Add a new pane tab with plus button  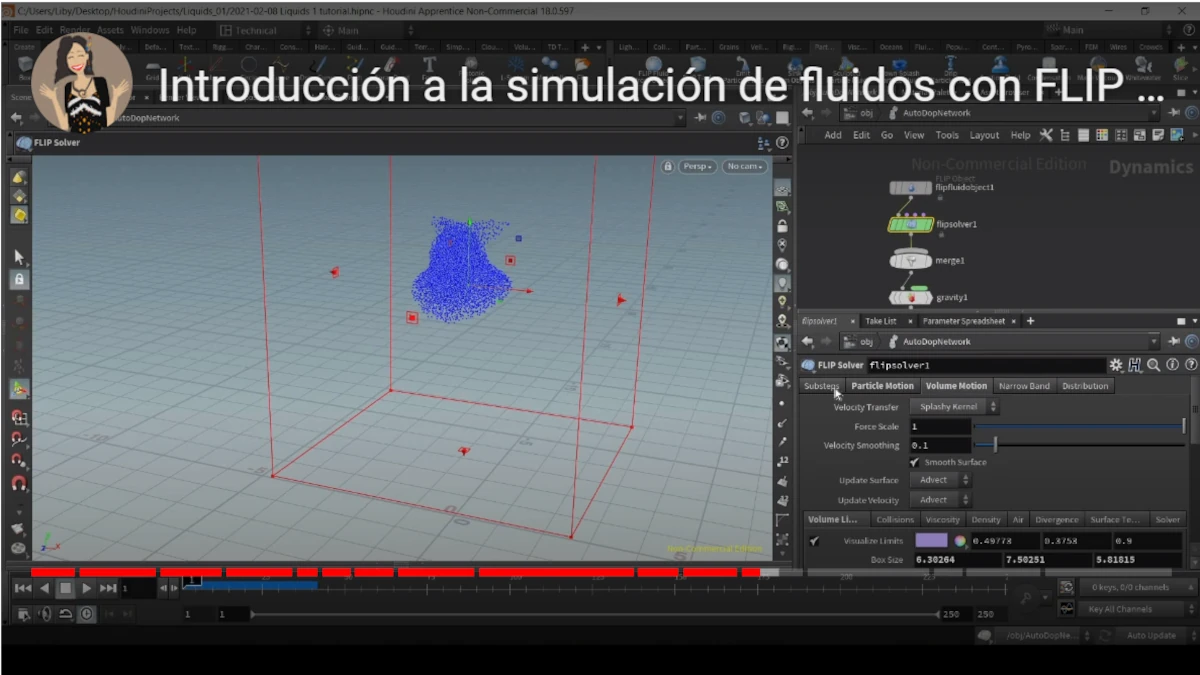(1030, 321)
